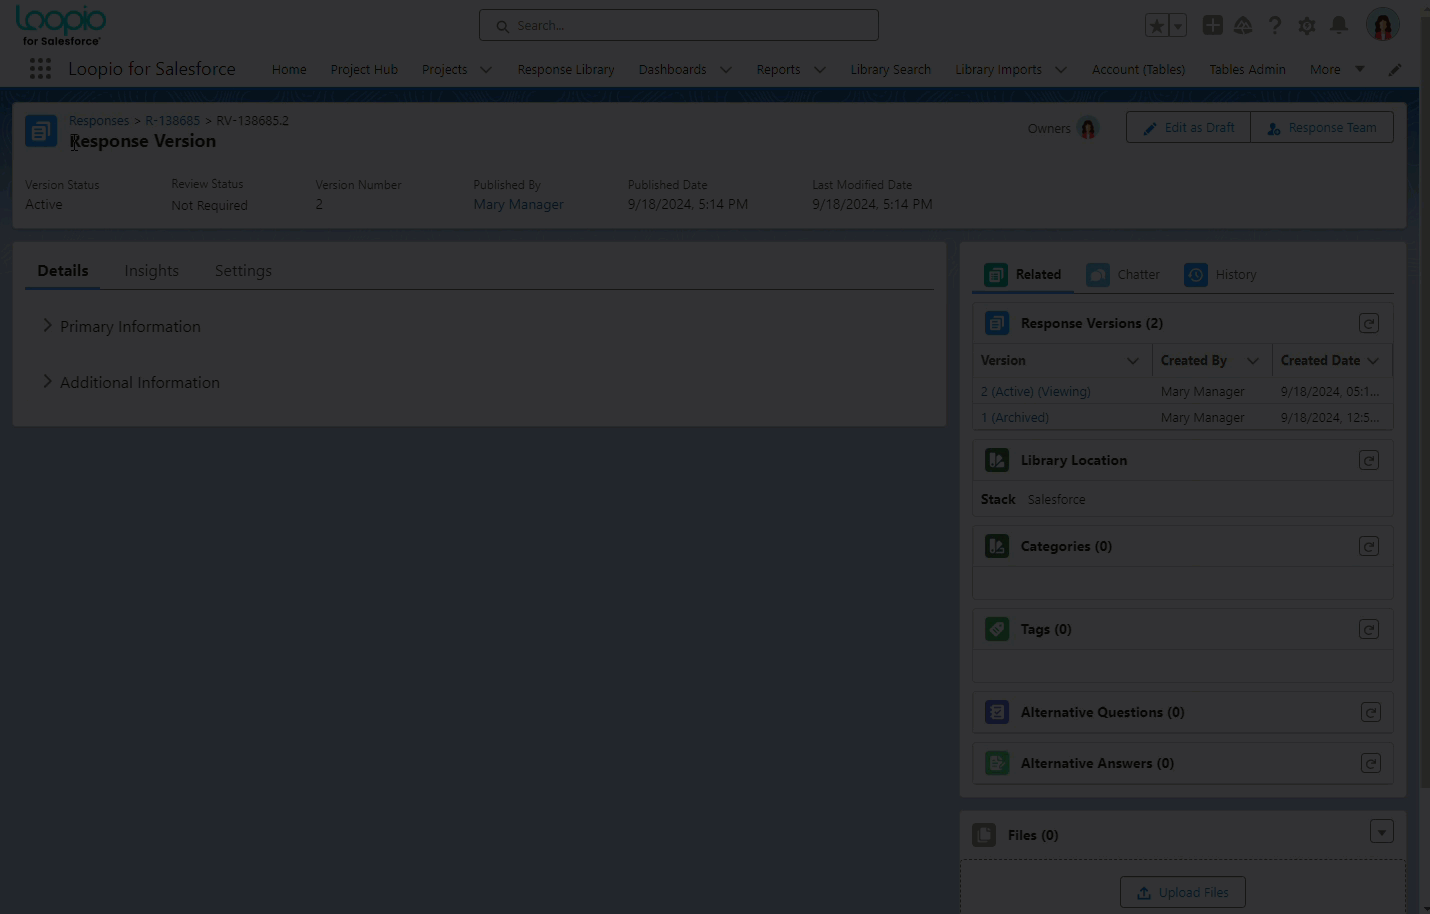Screen dimensions: 1430x914
Task: Click the Upload Files button
Action: tap(1183, 892)
